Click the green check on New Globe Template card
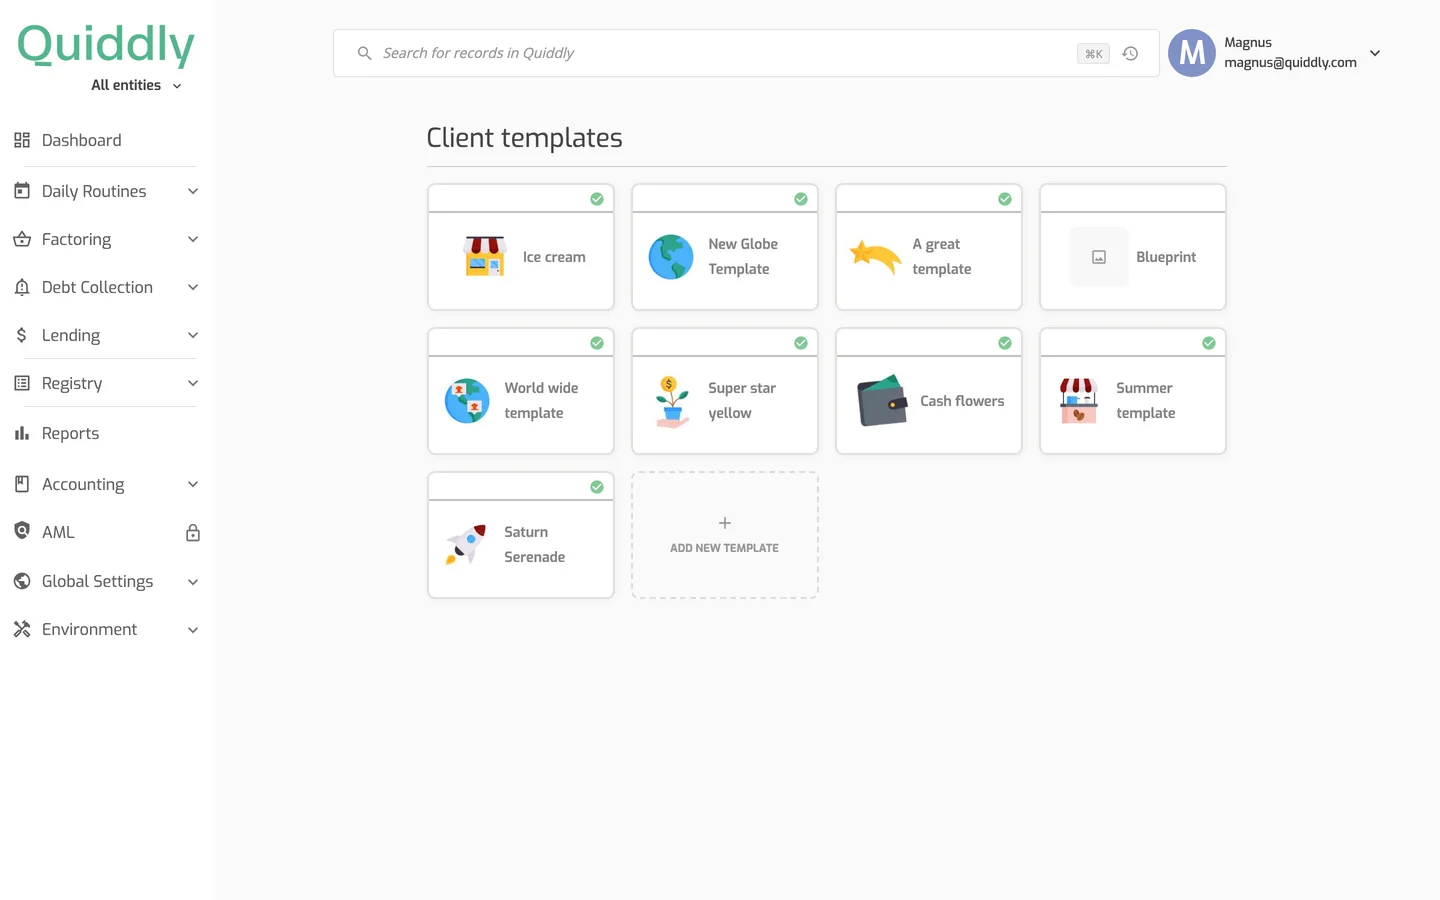The height and width of the screenshot is (900, 1440). (801, 199)
